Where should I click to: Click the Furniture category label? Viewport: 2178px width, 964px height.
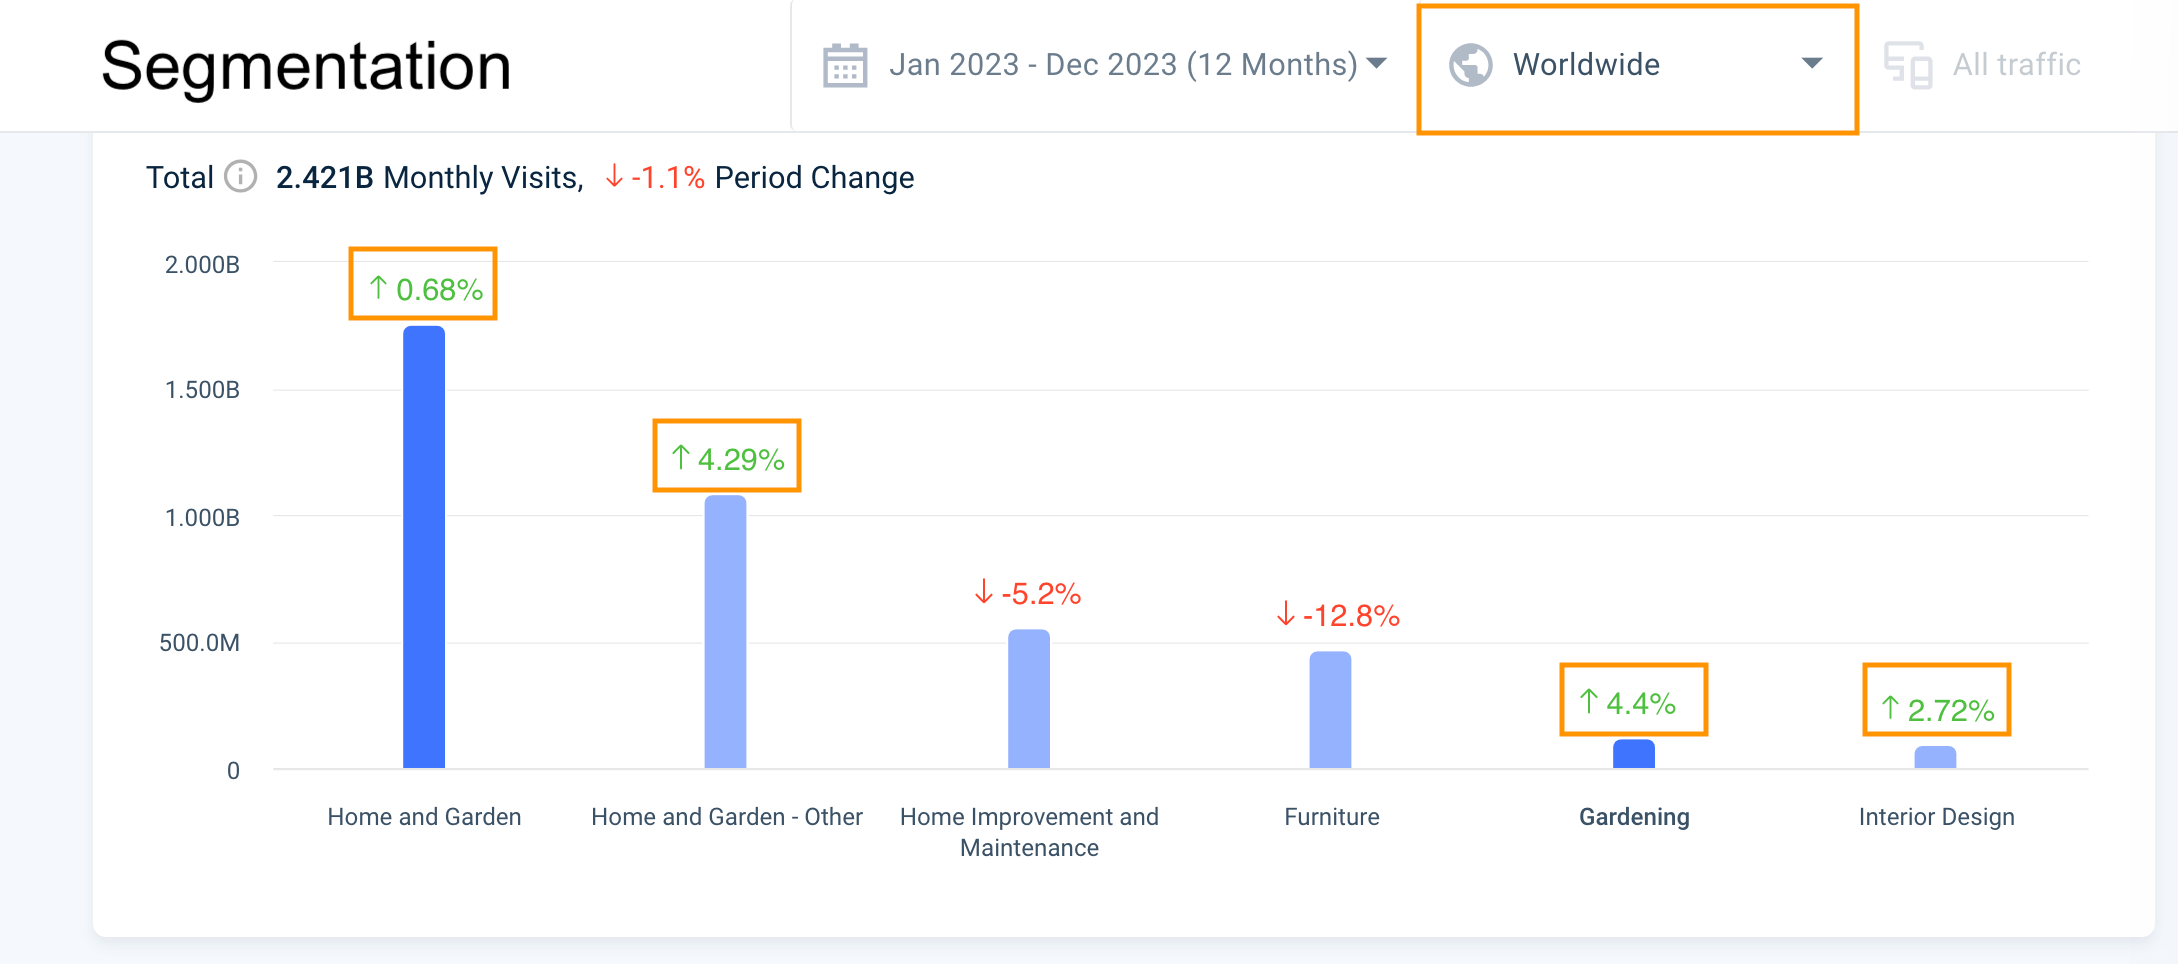pyautogui.click(x=1331, y=817)
